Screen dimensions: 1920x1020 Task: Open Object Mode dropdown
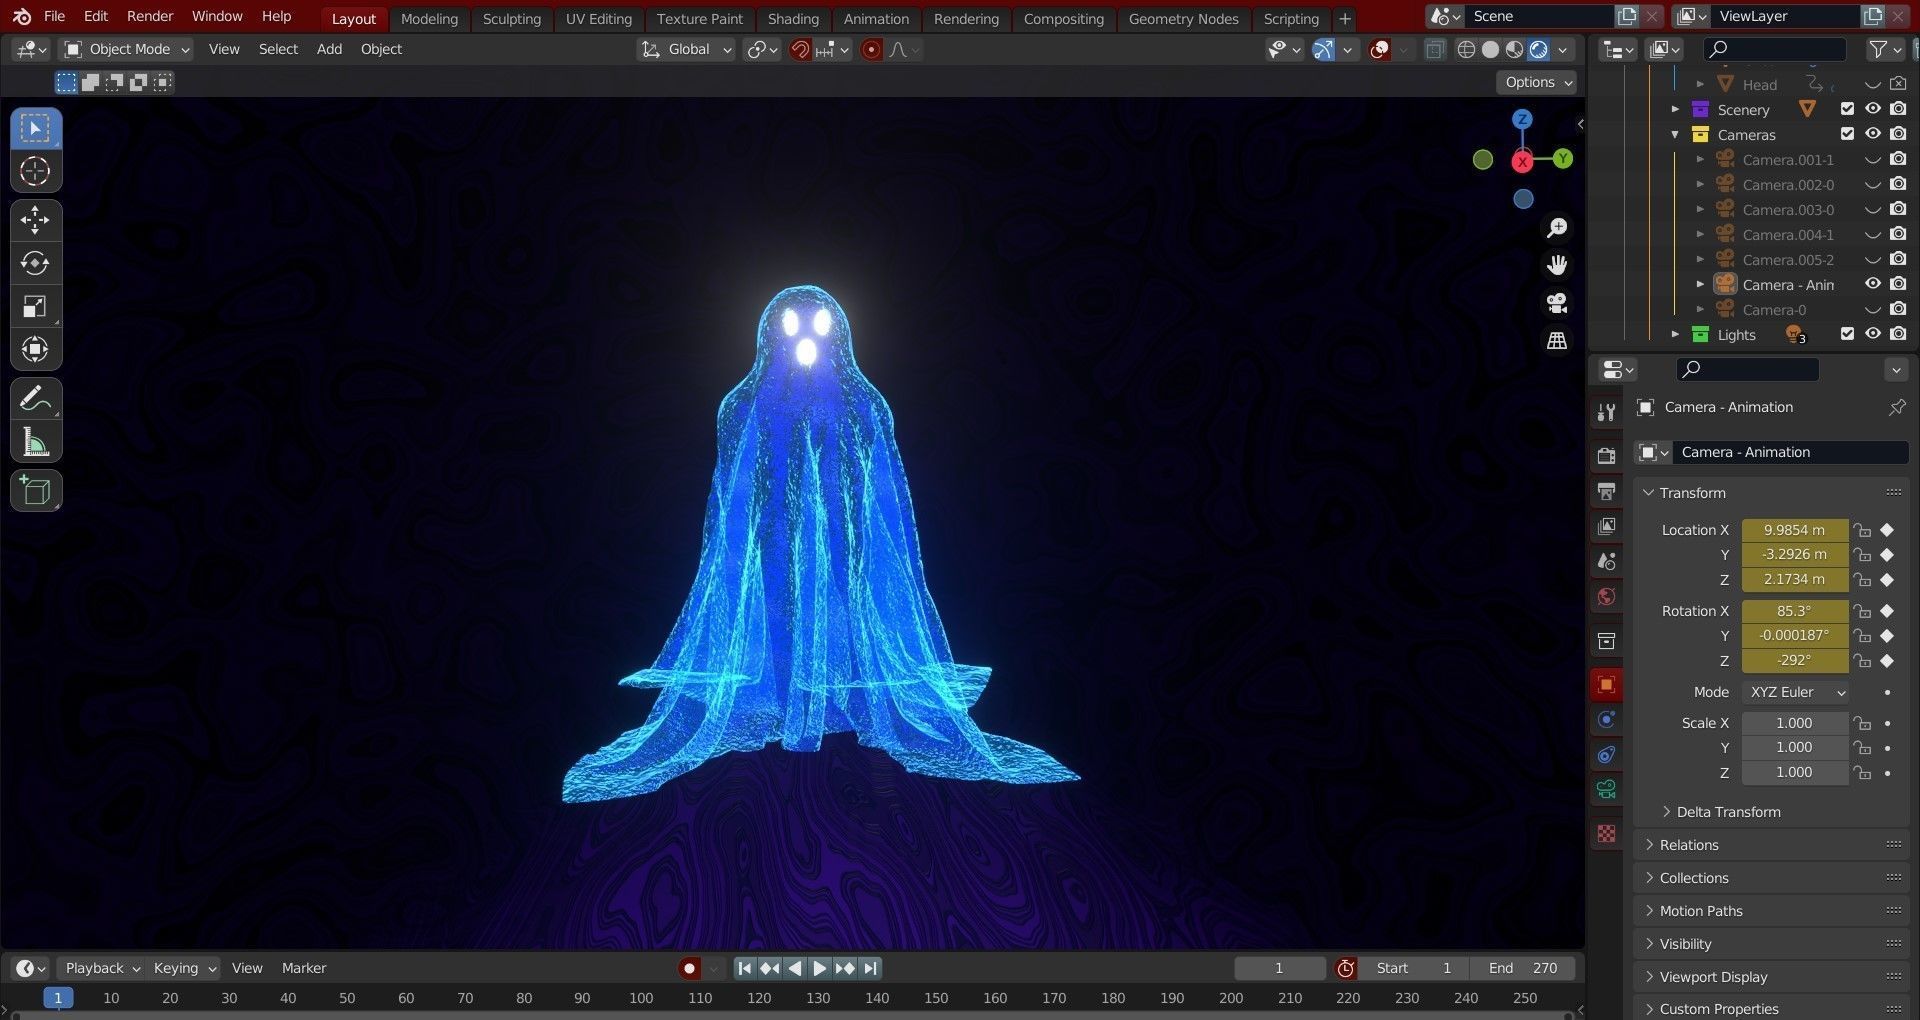coord(127,49)
